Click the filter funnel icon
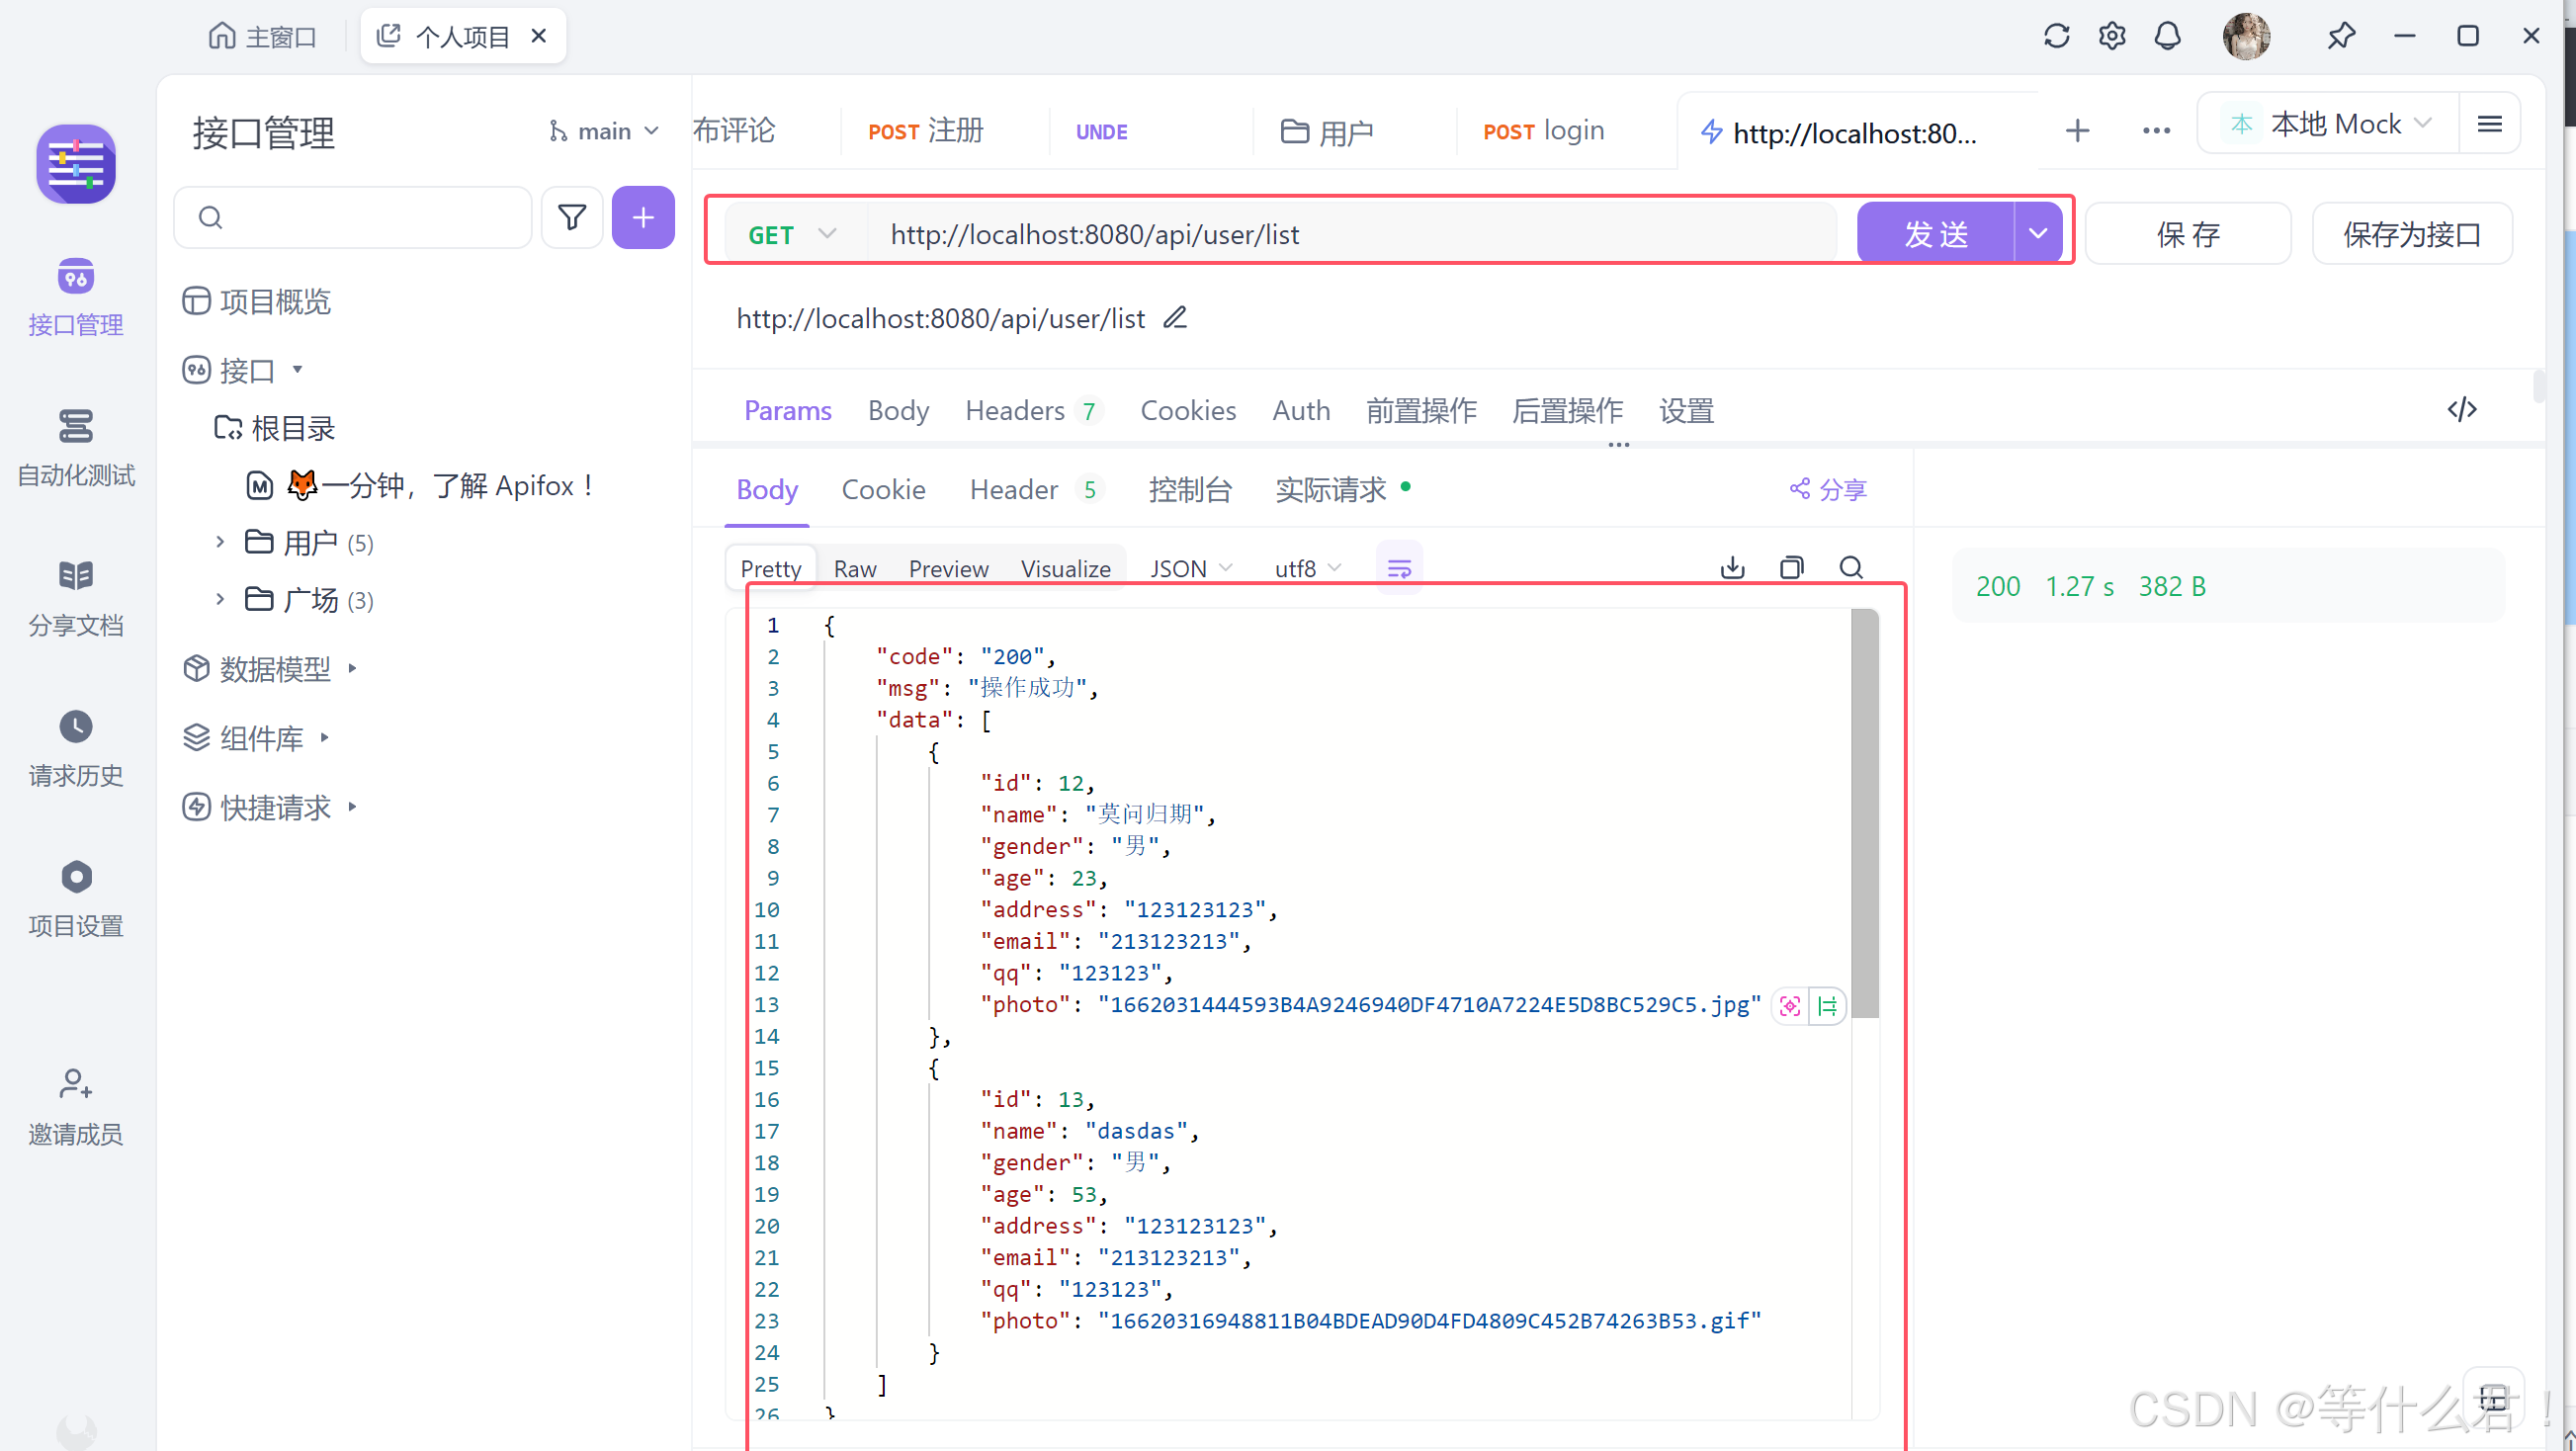 (571, 217)
